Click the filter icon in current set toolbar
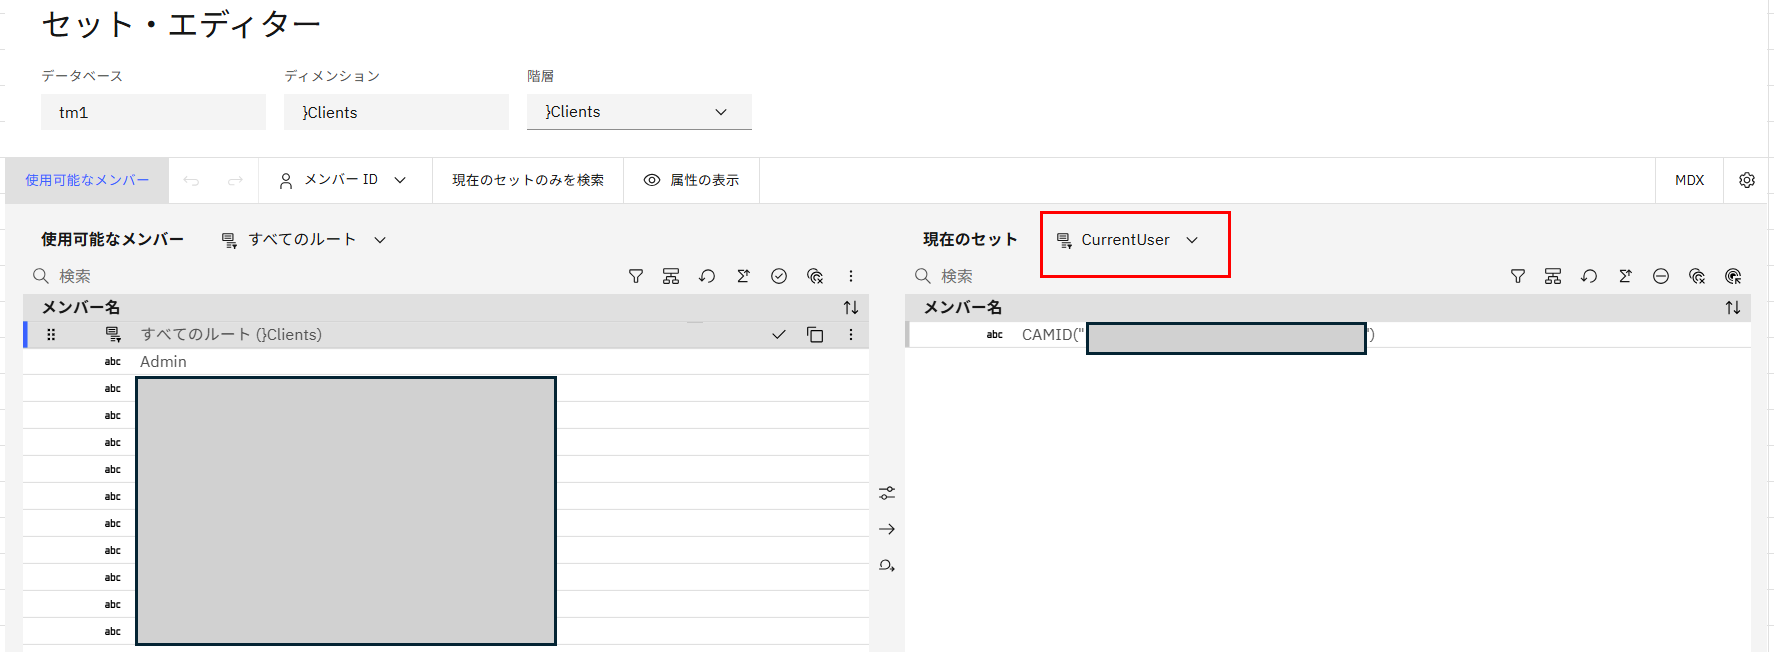Viewport: 1774px width, 652px height. [x=1517, y=276]
